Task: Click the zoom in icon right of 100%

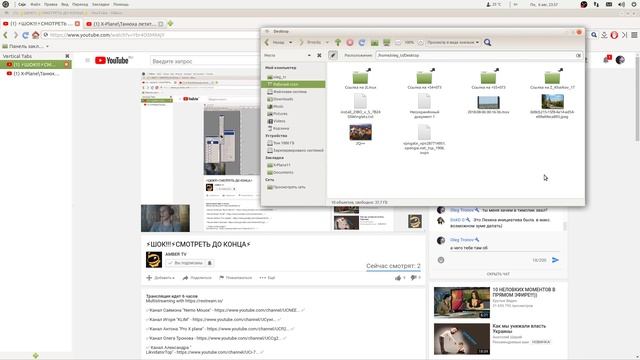Action: [x=420, y=42]
